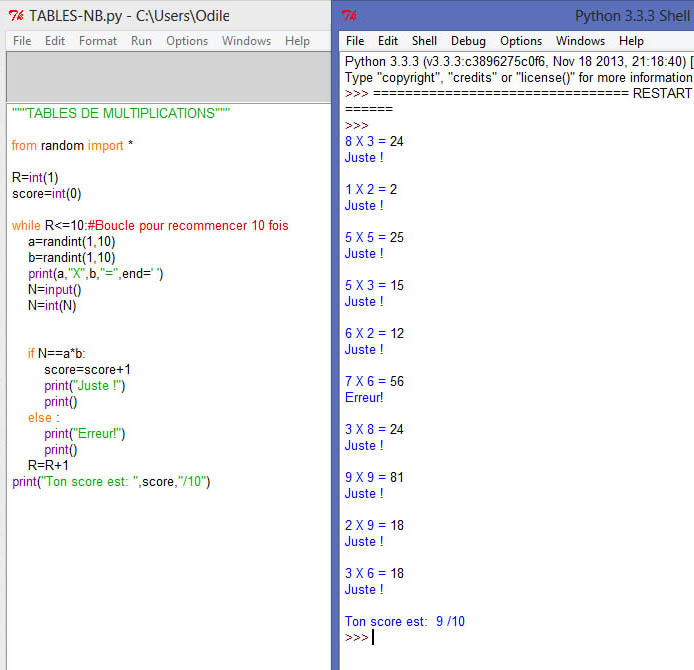Click the '3 X 6 = 18' shell output
The width and height of the screenshot is (694, 670).
(x=374, y=573)
